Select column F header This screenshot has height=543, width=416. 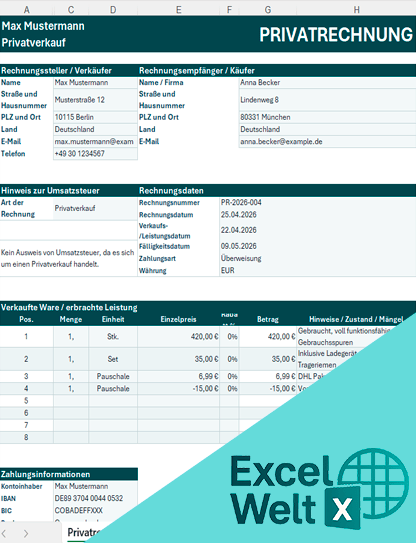click(x=229, y=10)
